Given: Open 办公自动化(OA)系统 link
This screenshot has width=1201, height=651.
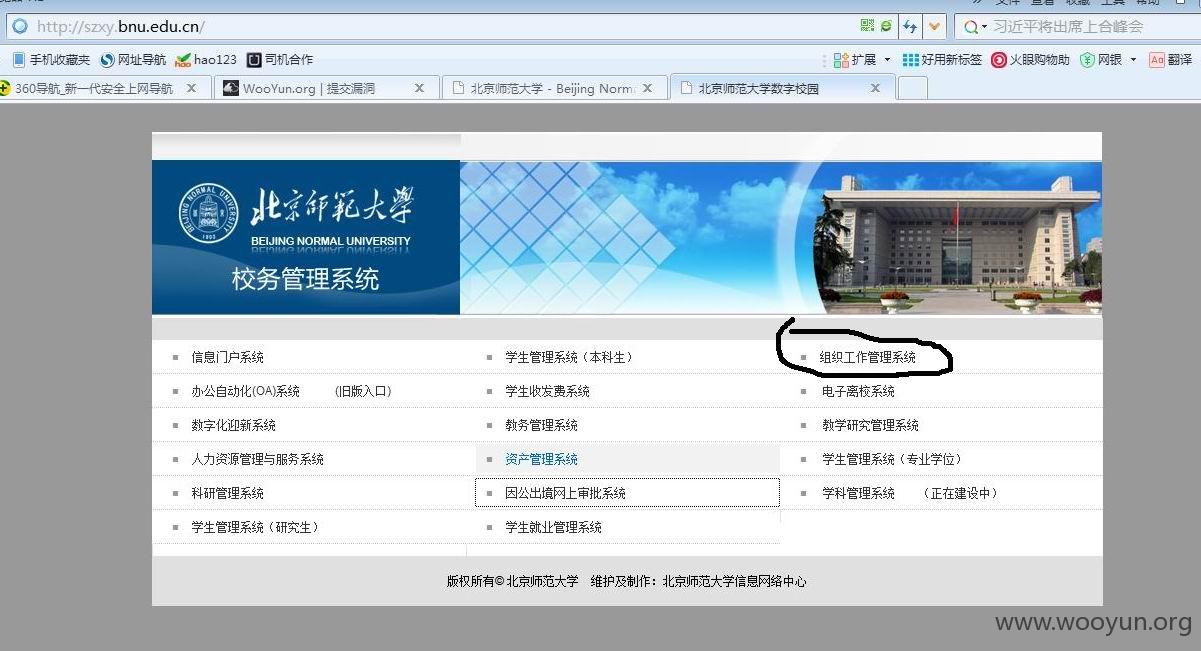Looking at the screenshot, I should click(245, 391).
